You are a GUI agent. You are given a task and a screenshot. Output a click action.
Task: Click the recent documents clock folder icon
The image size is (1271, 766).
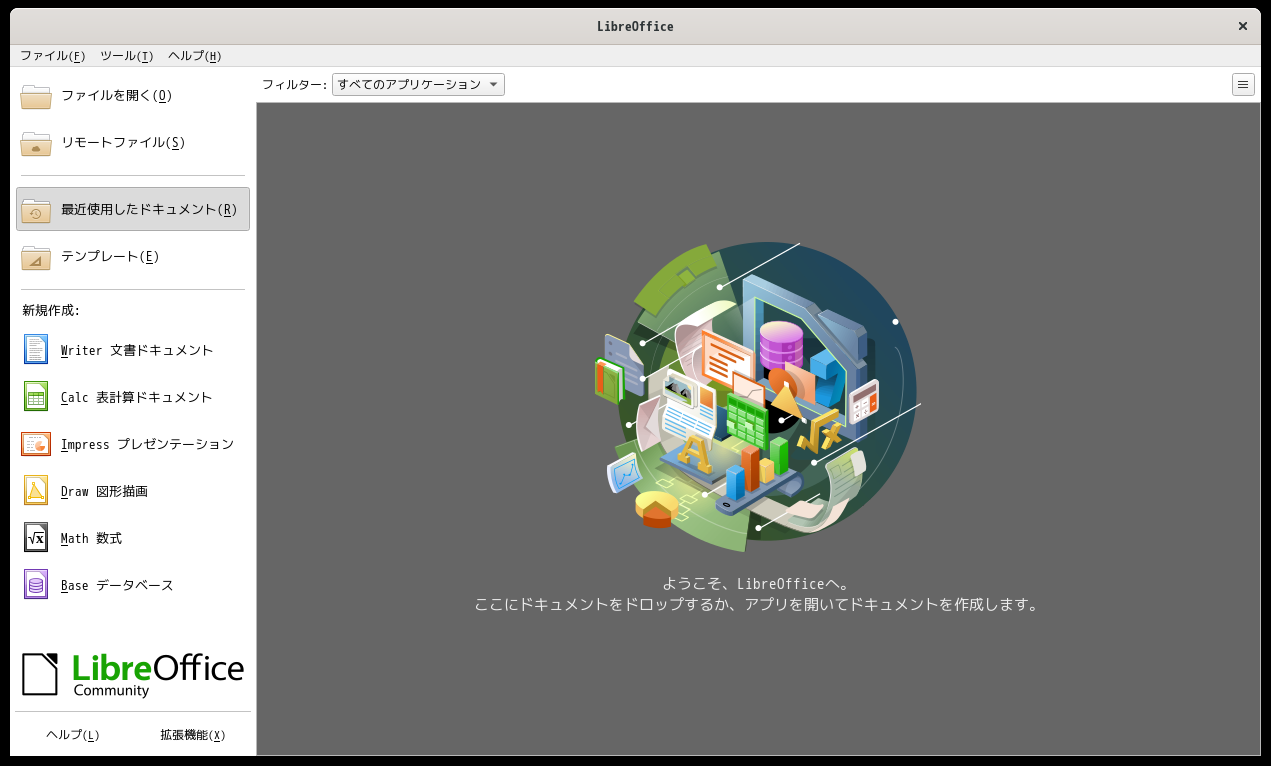click(36, 210)
